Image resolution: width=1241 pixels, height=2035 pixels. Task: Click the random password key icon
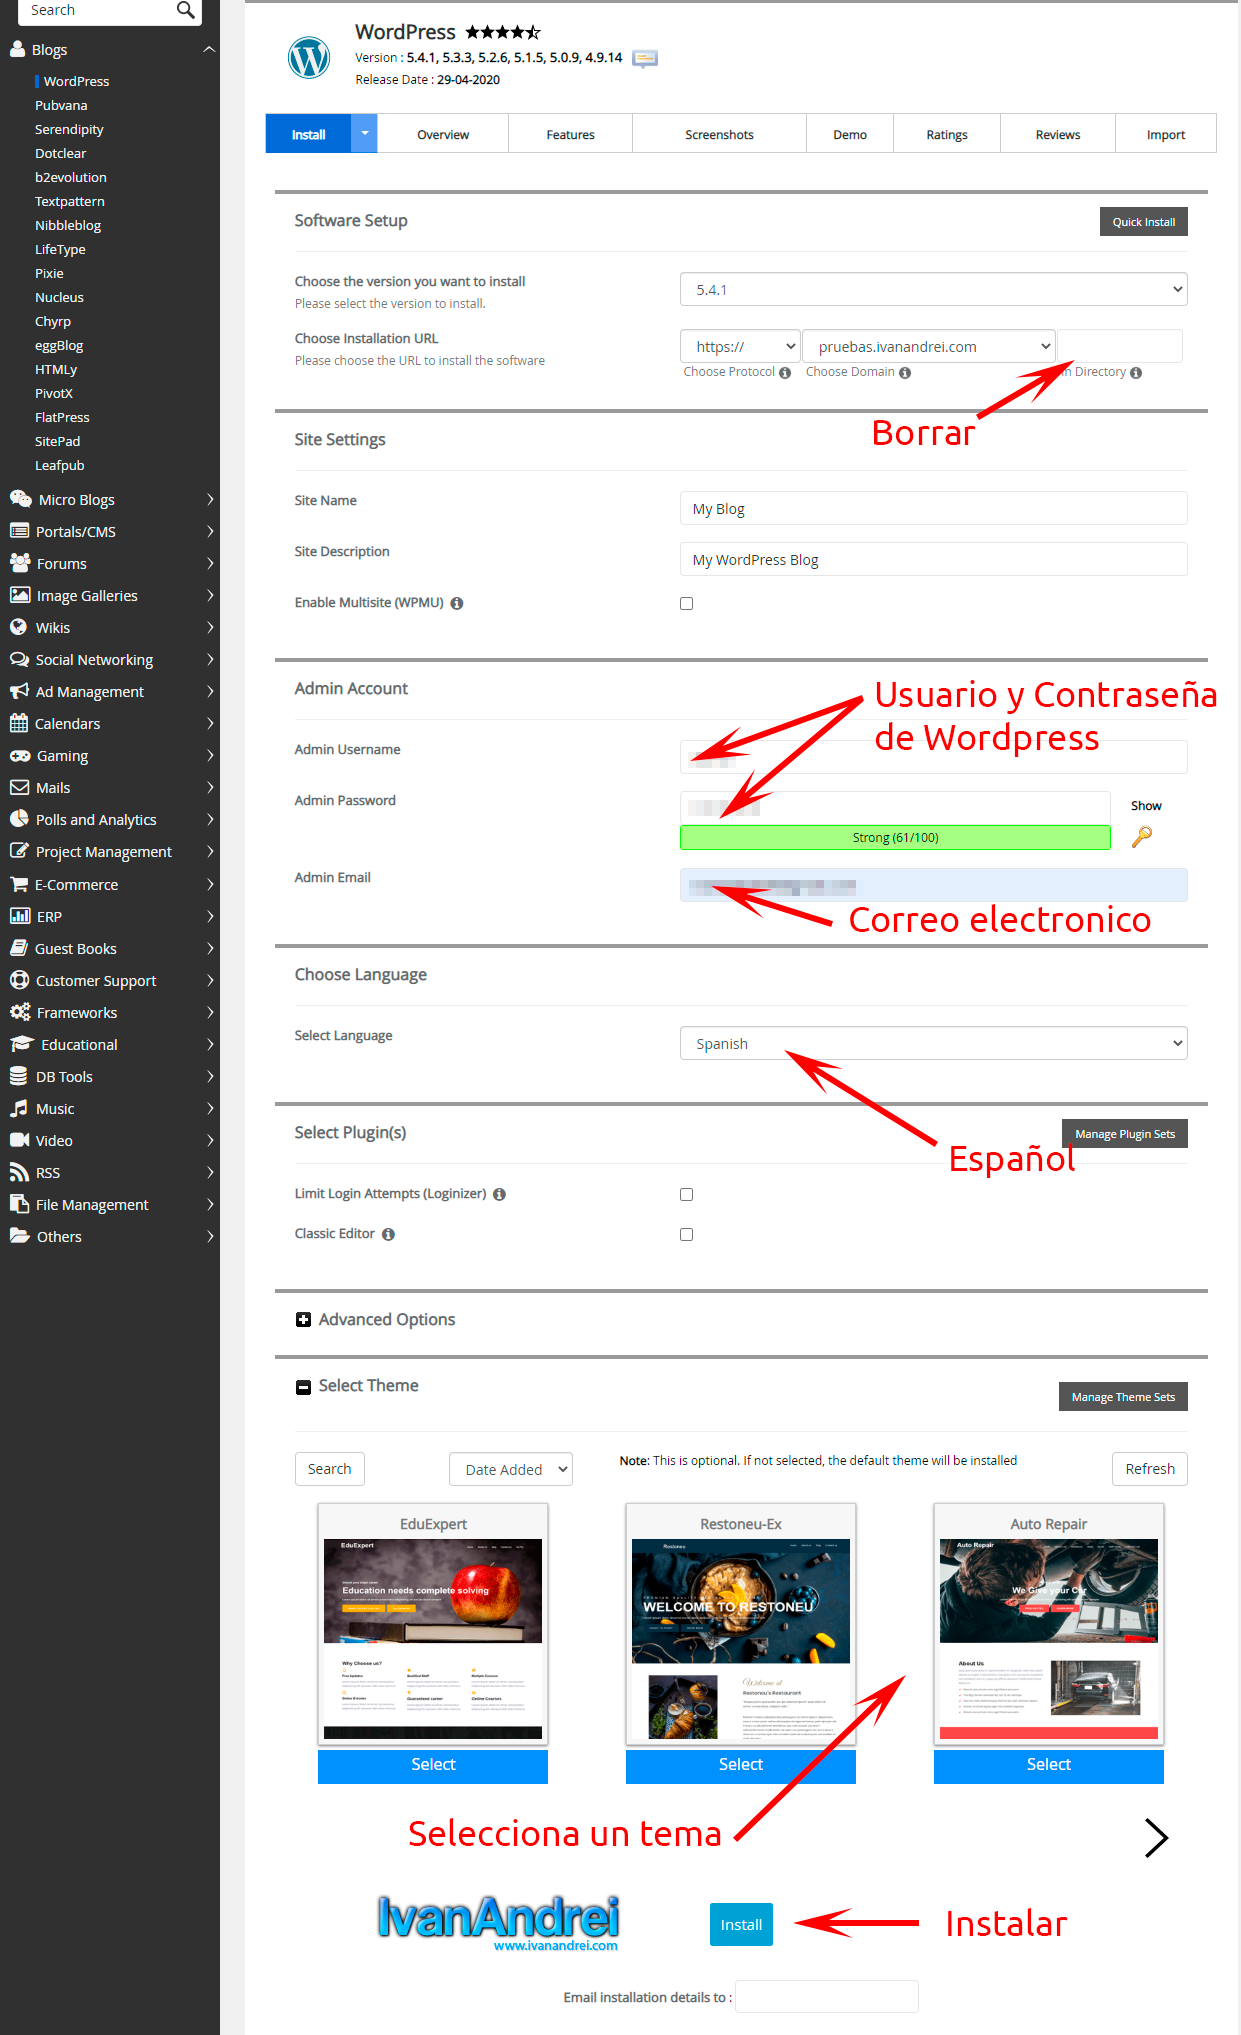coord(1141,836)
